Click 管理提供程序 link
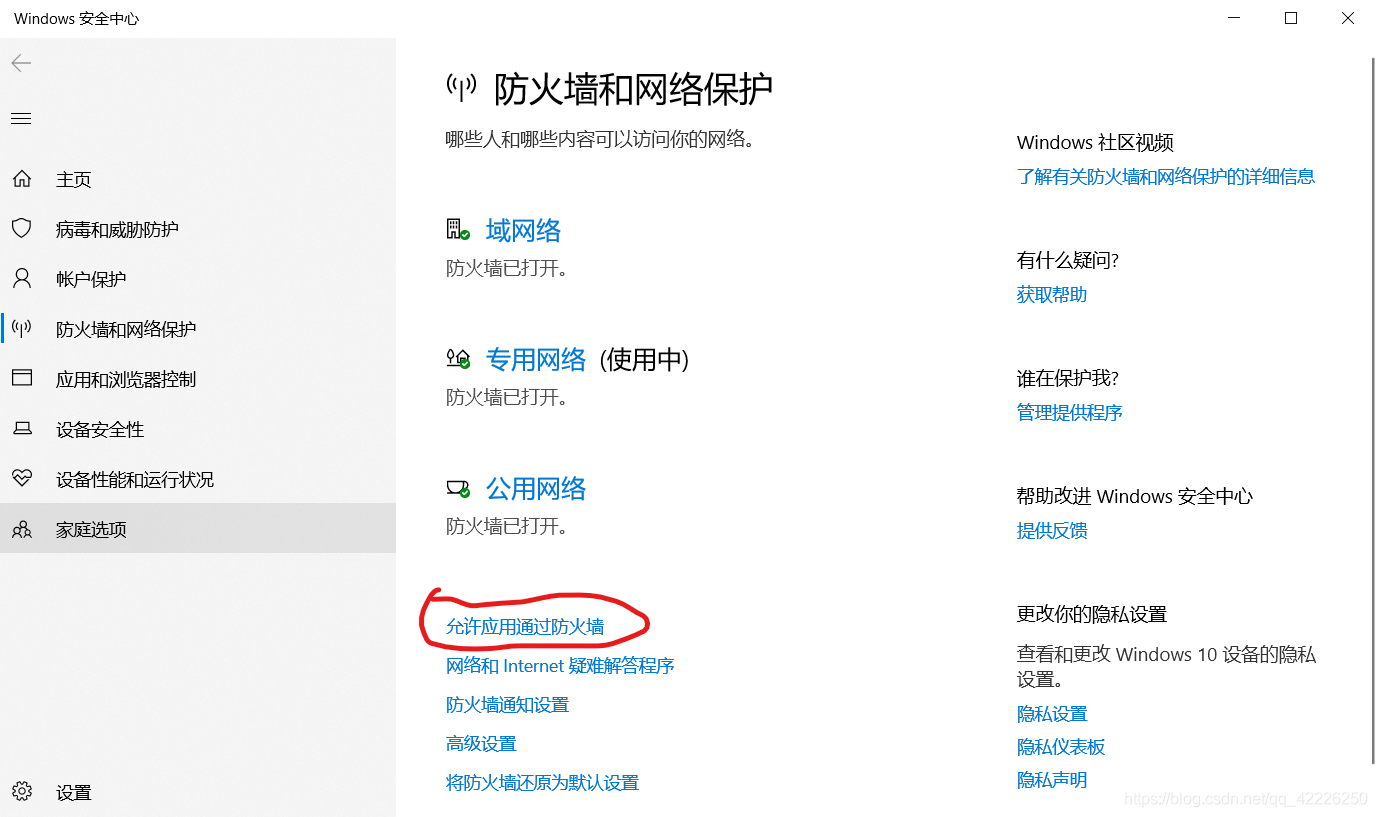The width and height of the screenshot is (1377, 817). click(x=1070, y=413)
